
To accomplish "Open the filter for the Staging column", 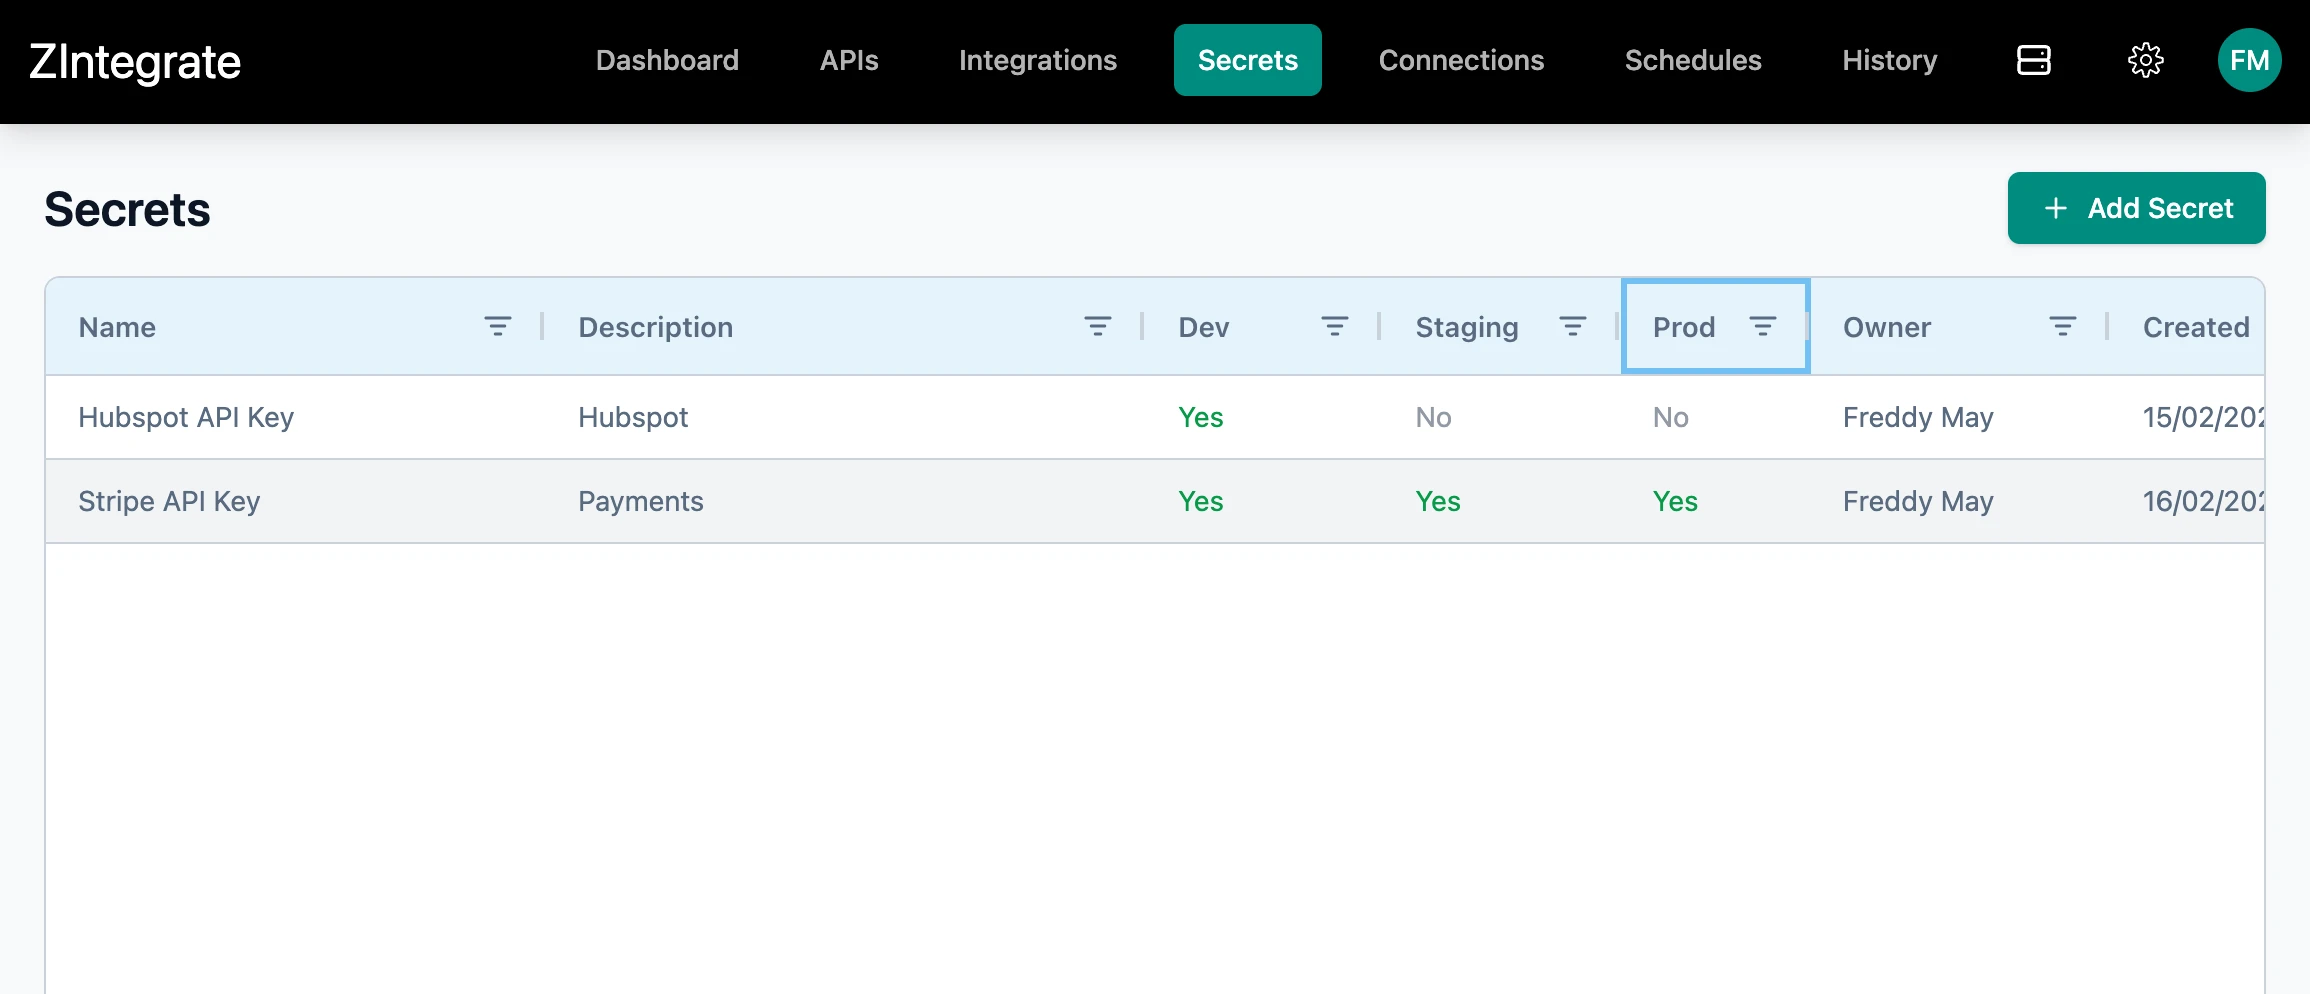I will pos(1572,326).
